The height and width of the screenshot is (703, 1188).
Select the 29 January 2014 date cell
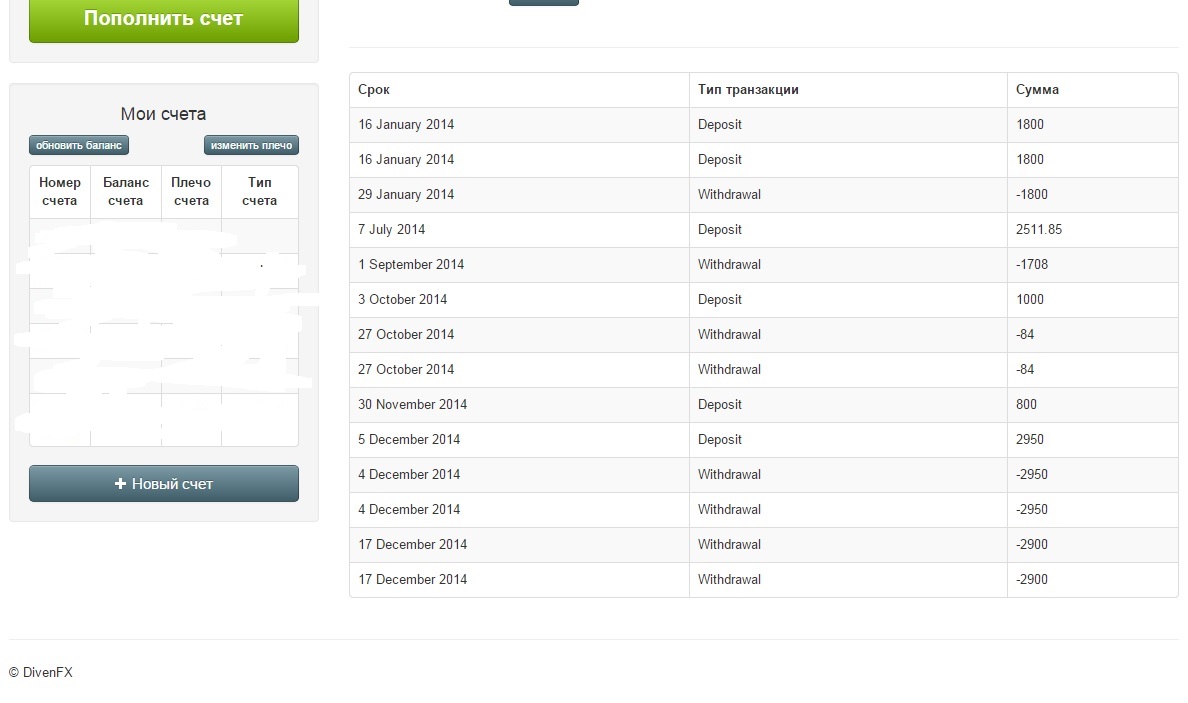coord(519,195)
